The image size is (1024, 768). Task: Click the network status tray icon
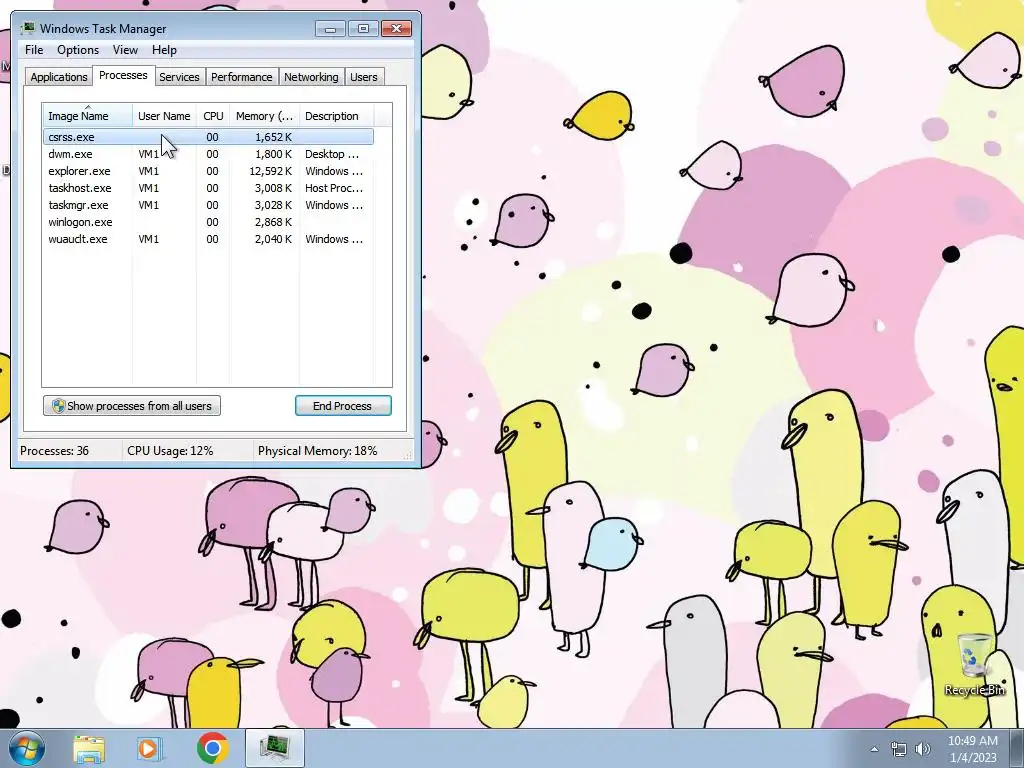[x=899, y=749]
